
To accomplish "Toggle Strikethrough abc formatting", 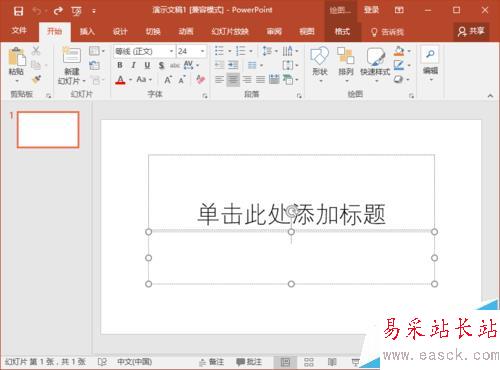I will (x=175, y=65).
